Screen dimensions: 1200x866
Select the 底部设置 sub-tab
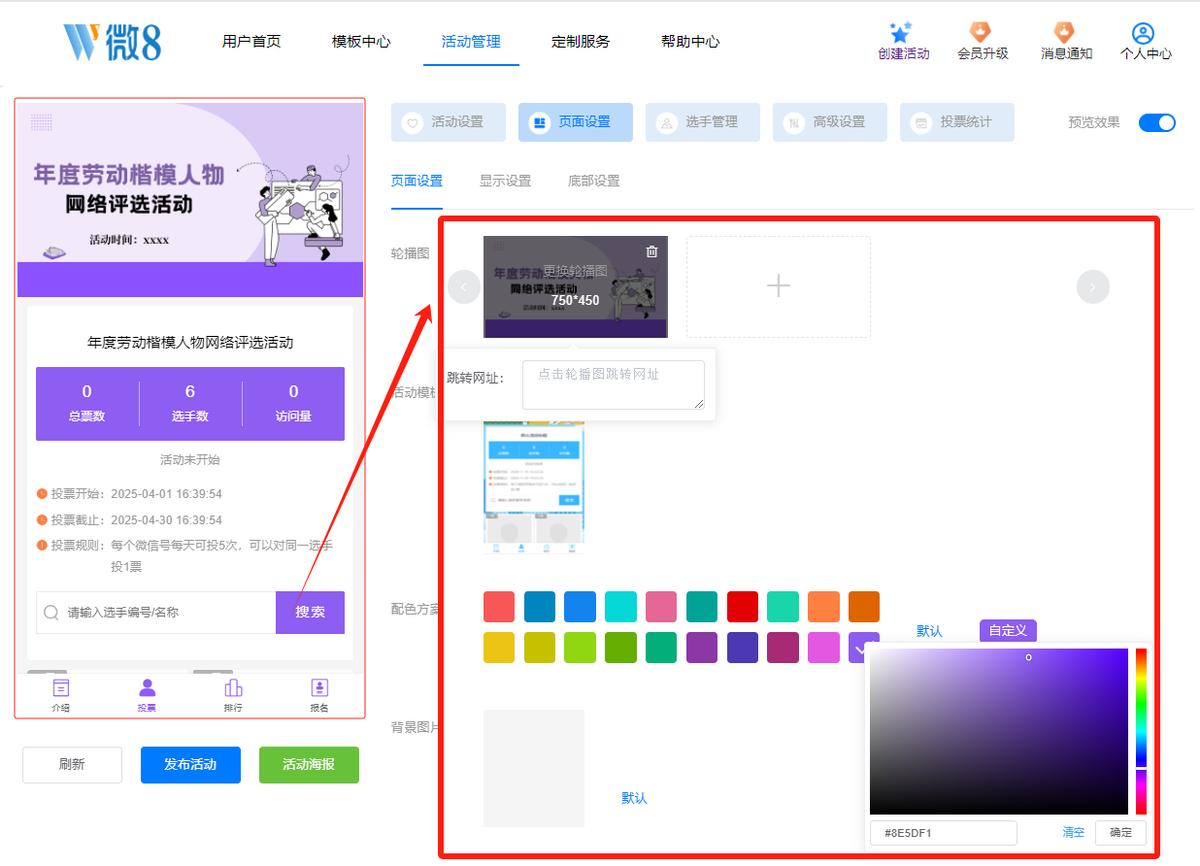coord(594,181)
